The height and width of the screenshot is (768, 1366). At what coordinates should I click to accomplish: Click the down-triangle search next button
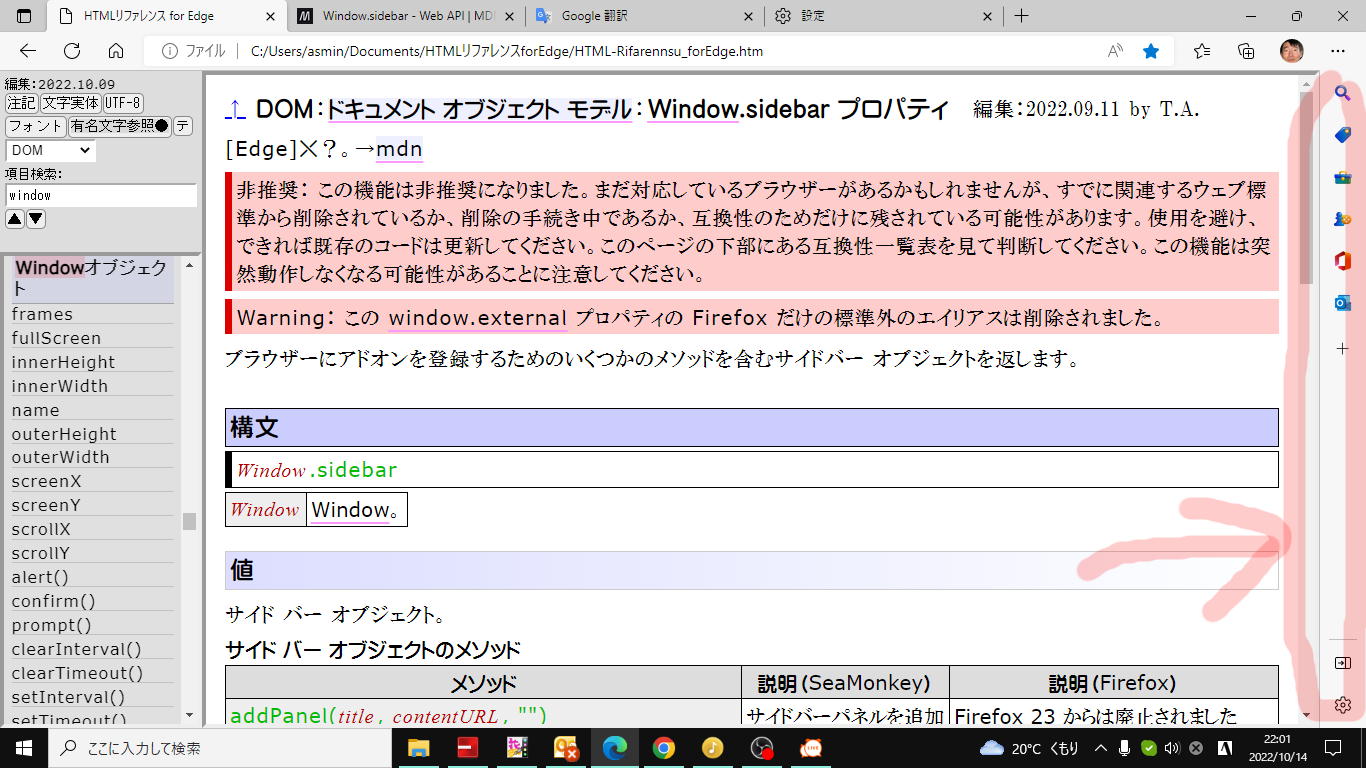tap(36, 219)
